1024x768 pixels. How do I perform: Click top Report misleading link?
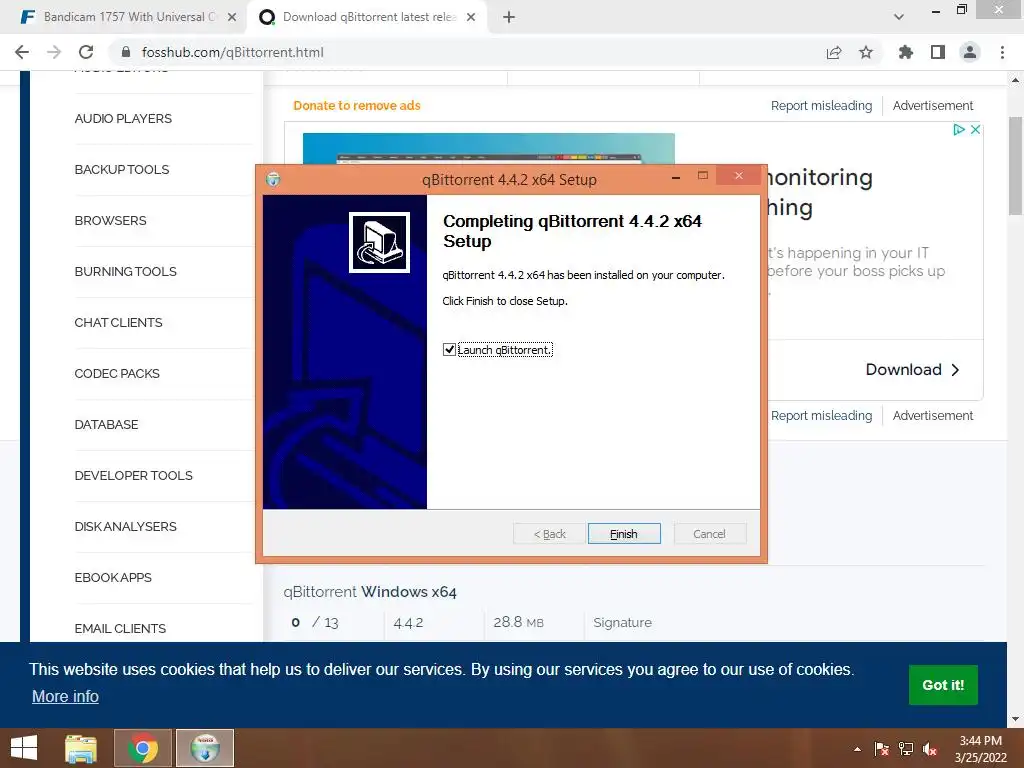tap(821, 105)
